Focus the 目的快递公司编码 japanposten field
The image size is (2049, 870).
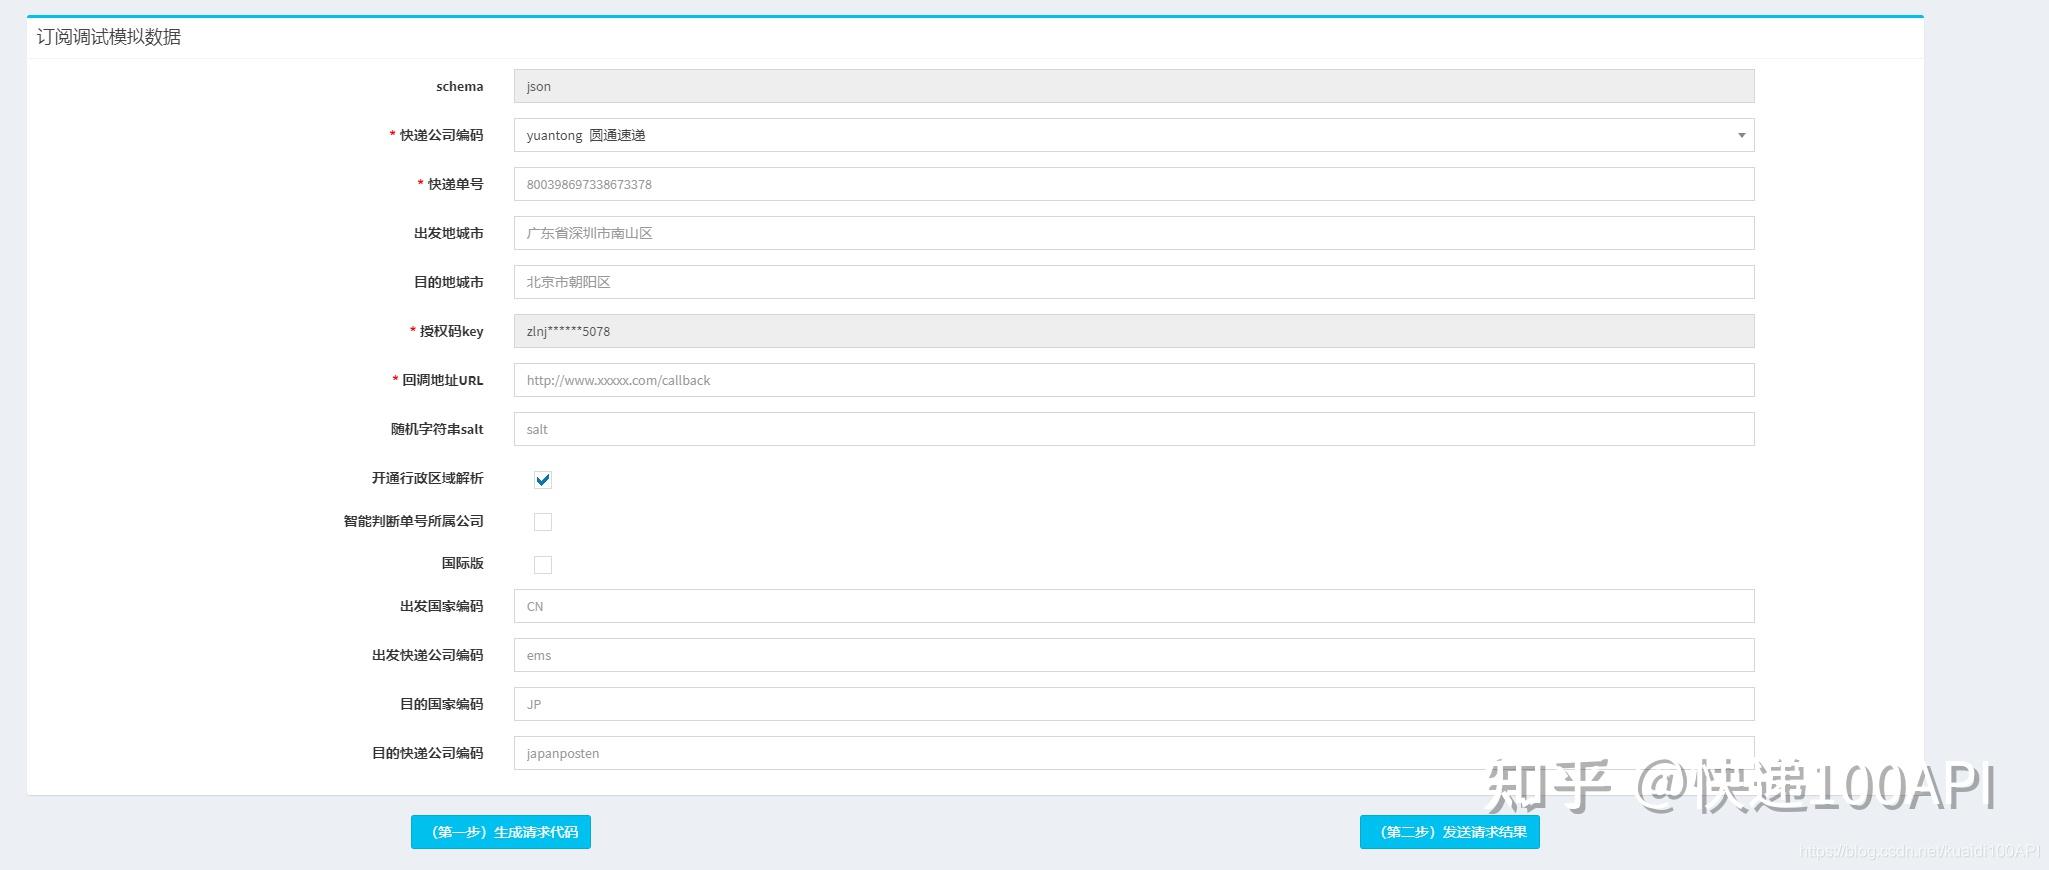(x=1134, y=753)
